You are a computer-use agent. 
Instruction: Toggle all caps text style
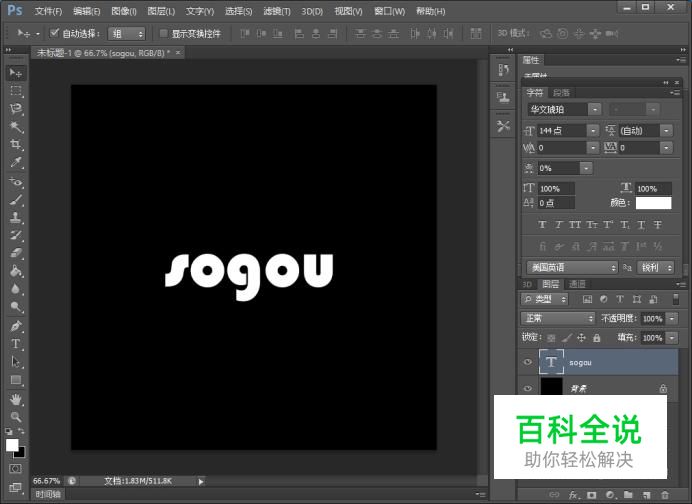pyautogui.click(x=575, y=225)
